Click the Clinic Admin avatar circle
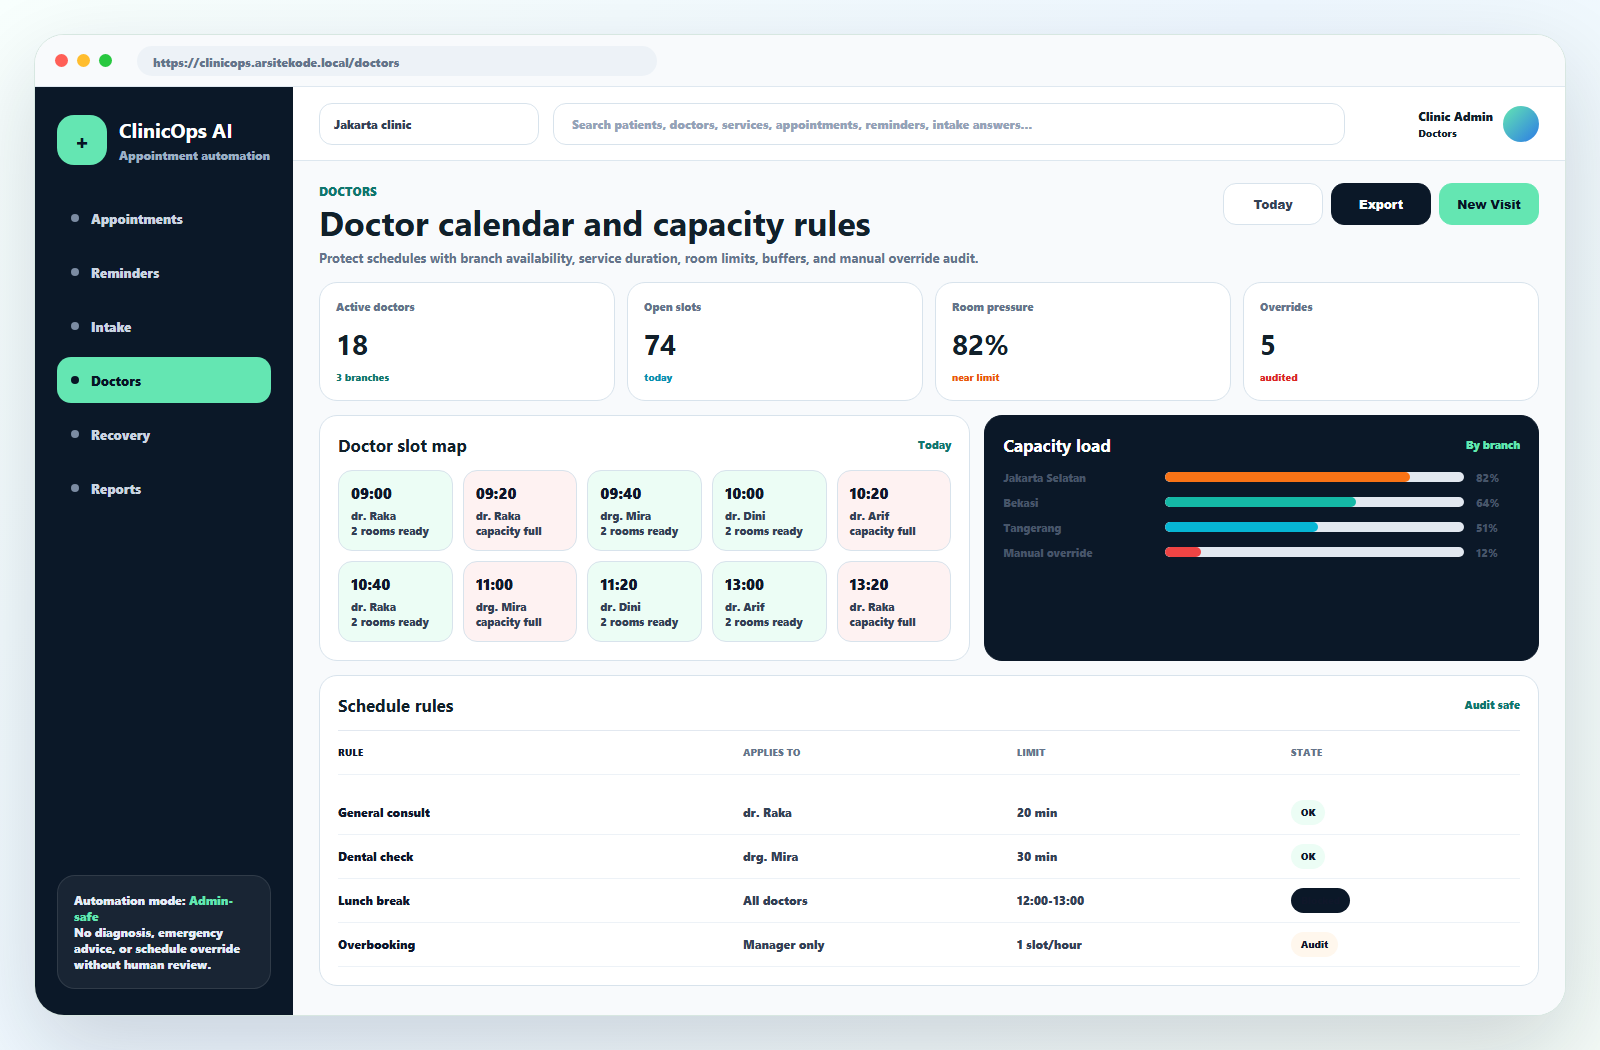1600x1050 pixels. (x=1520, y=124)
